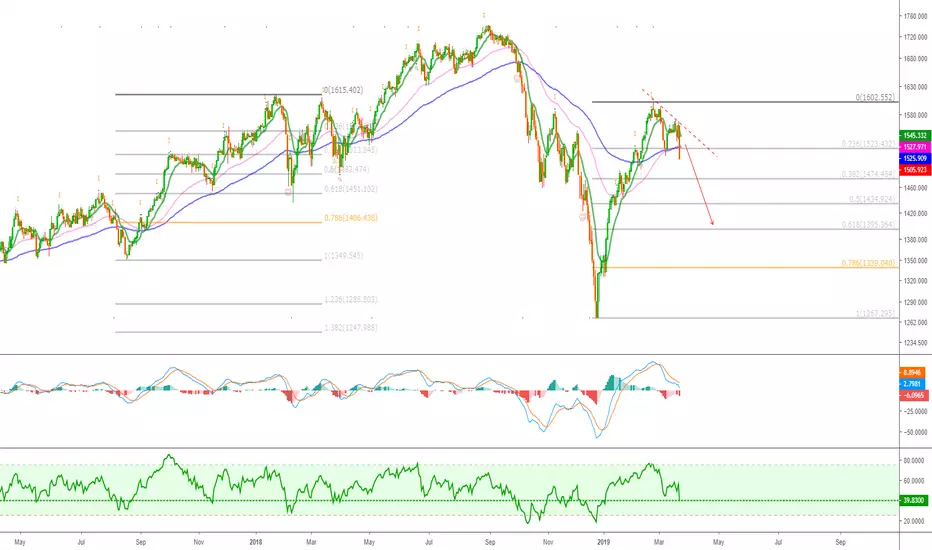Click the 1630.000 price axis tick

point(915,87)
